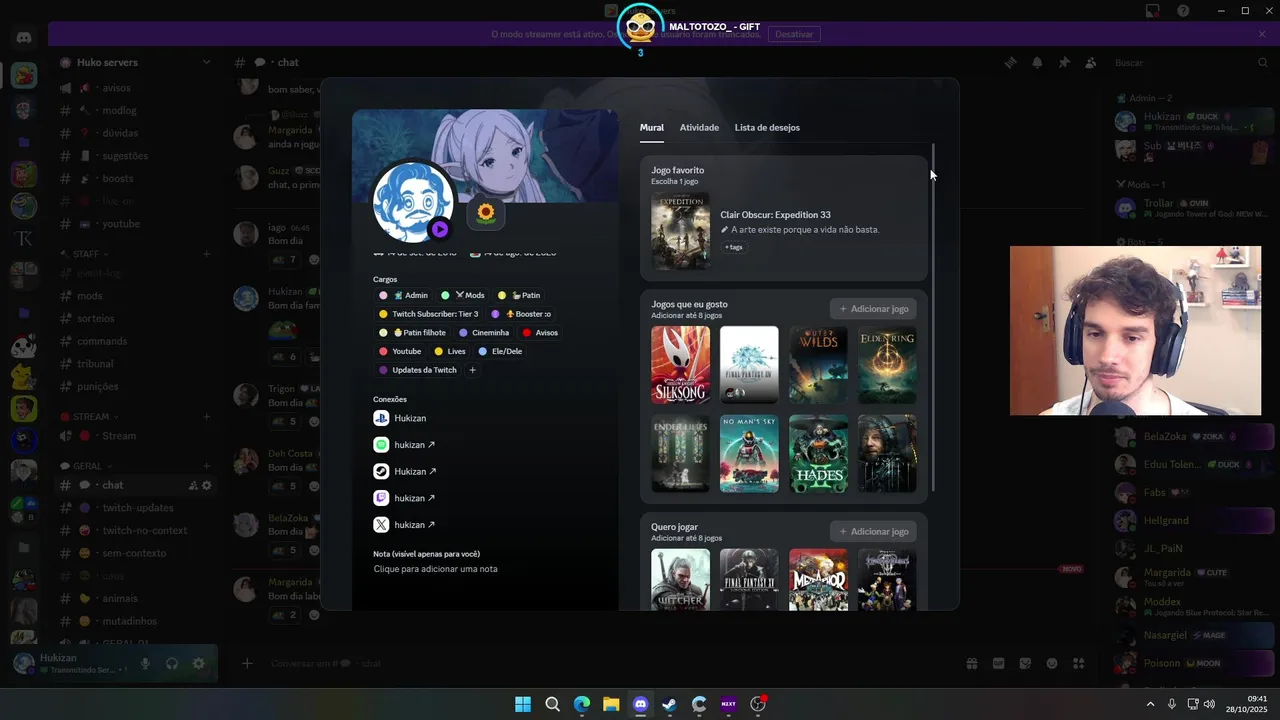
Task: Click the invite icon on chat channel
Action: click(x=193, y=486)
